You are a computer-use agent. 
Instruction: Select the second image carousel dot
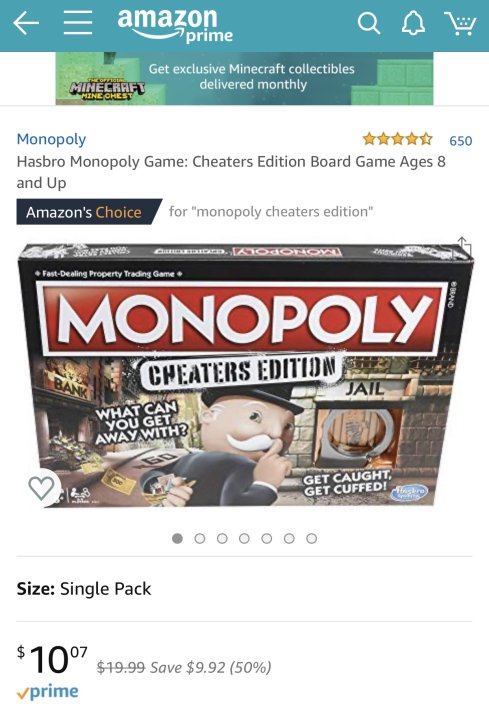pyautogui.click(x=200, y=538)
